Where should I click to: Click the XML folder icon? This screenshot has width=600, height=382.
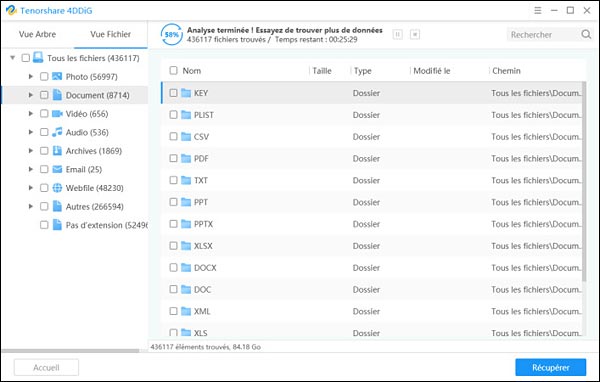point(186,311)
